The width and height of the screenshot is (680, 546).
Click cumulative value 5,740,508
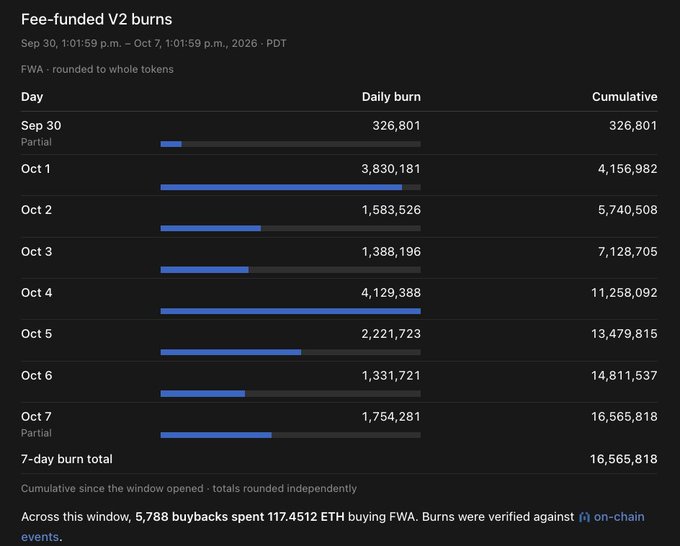coord(628,210)
